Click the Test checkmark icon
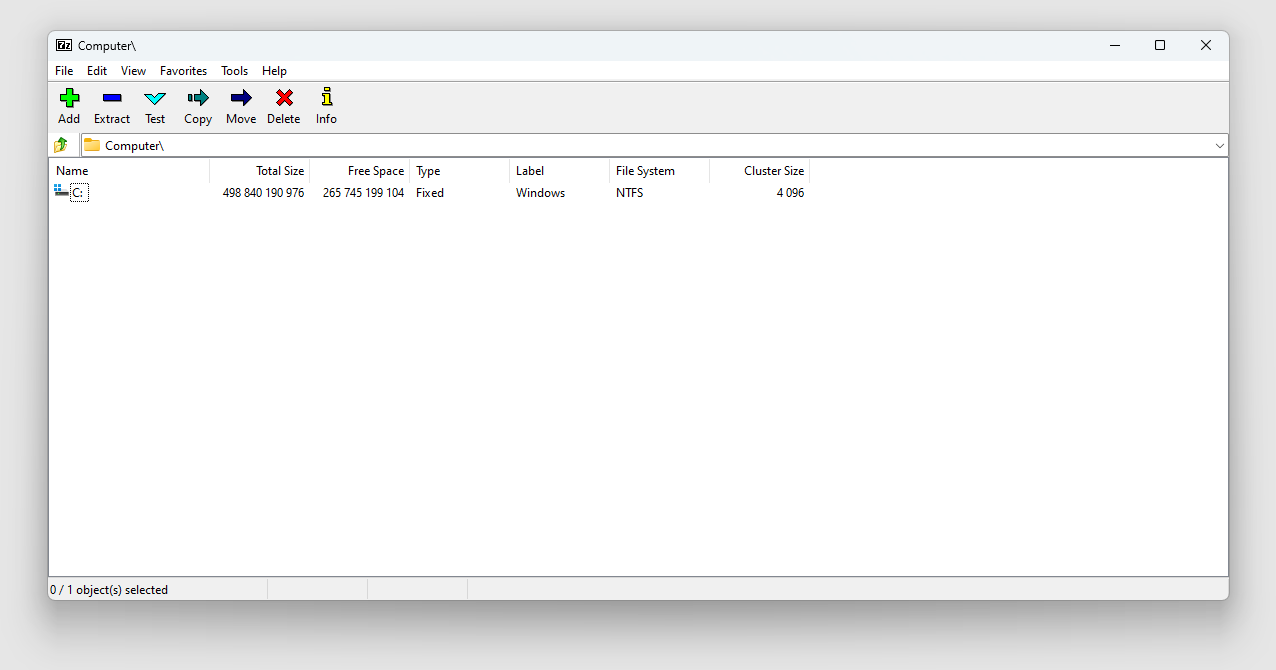The width and height of the screenshot is (1276, 670). (x=155, y=98)
